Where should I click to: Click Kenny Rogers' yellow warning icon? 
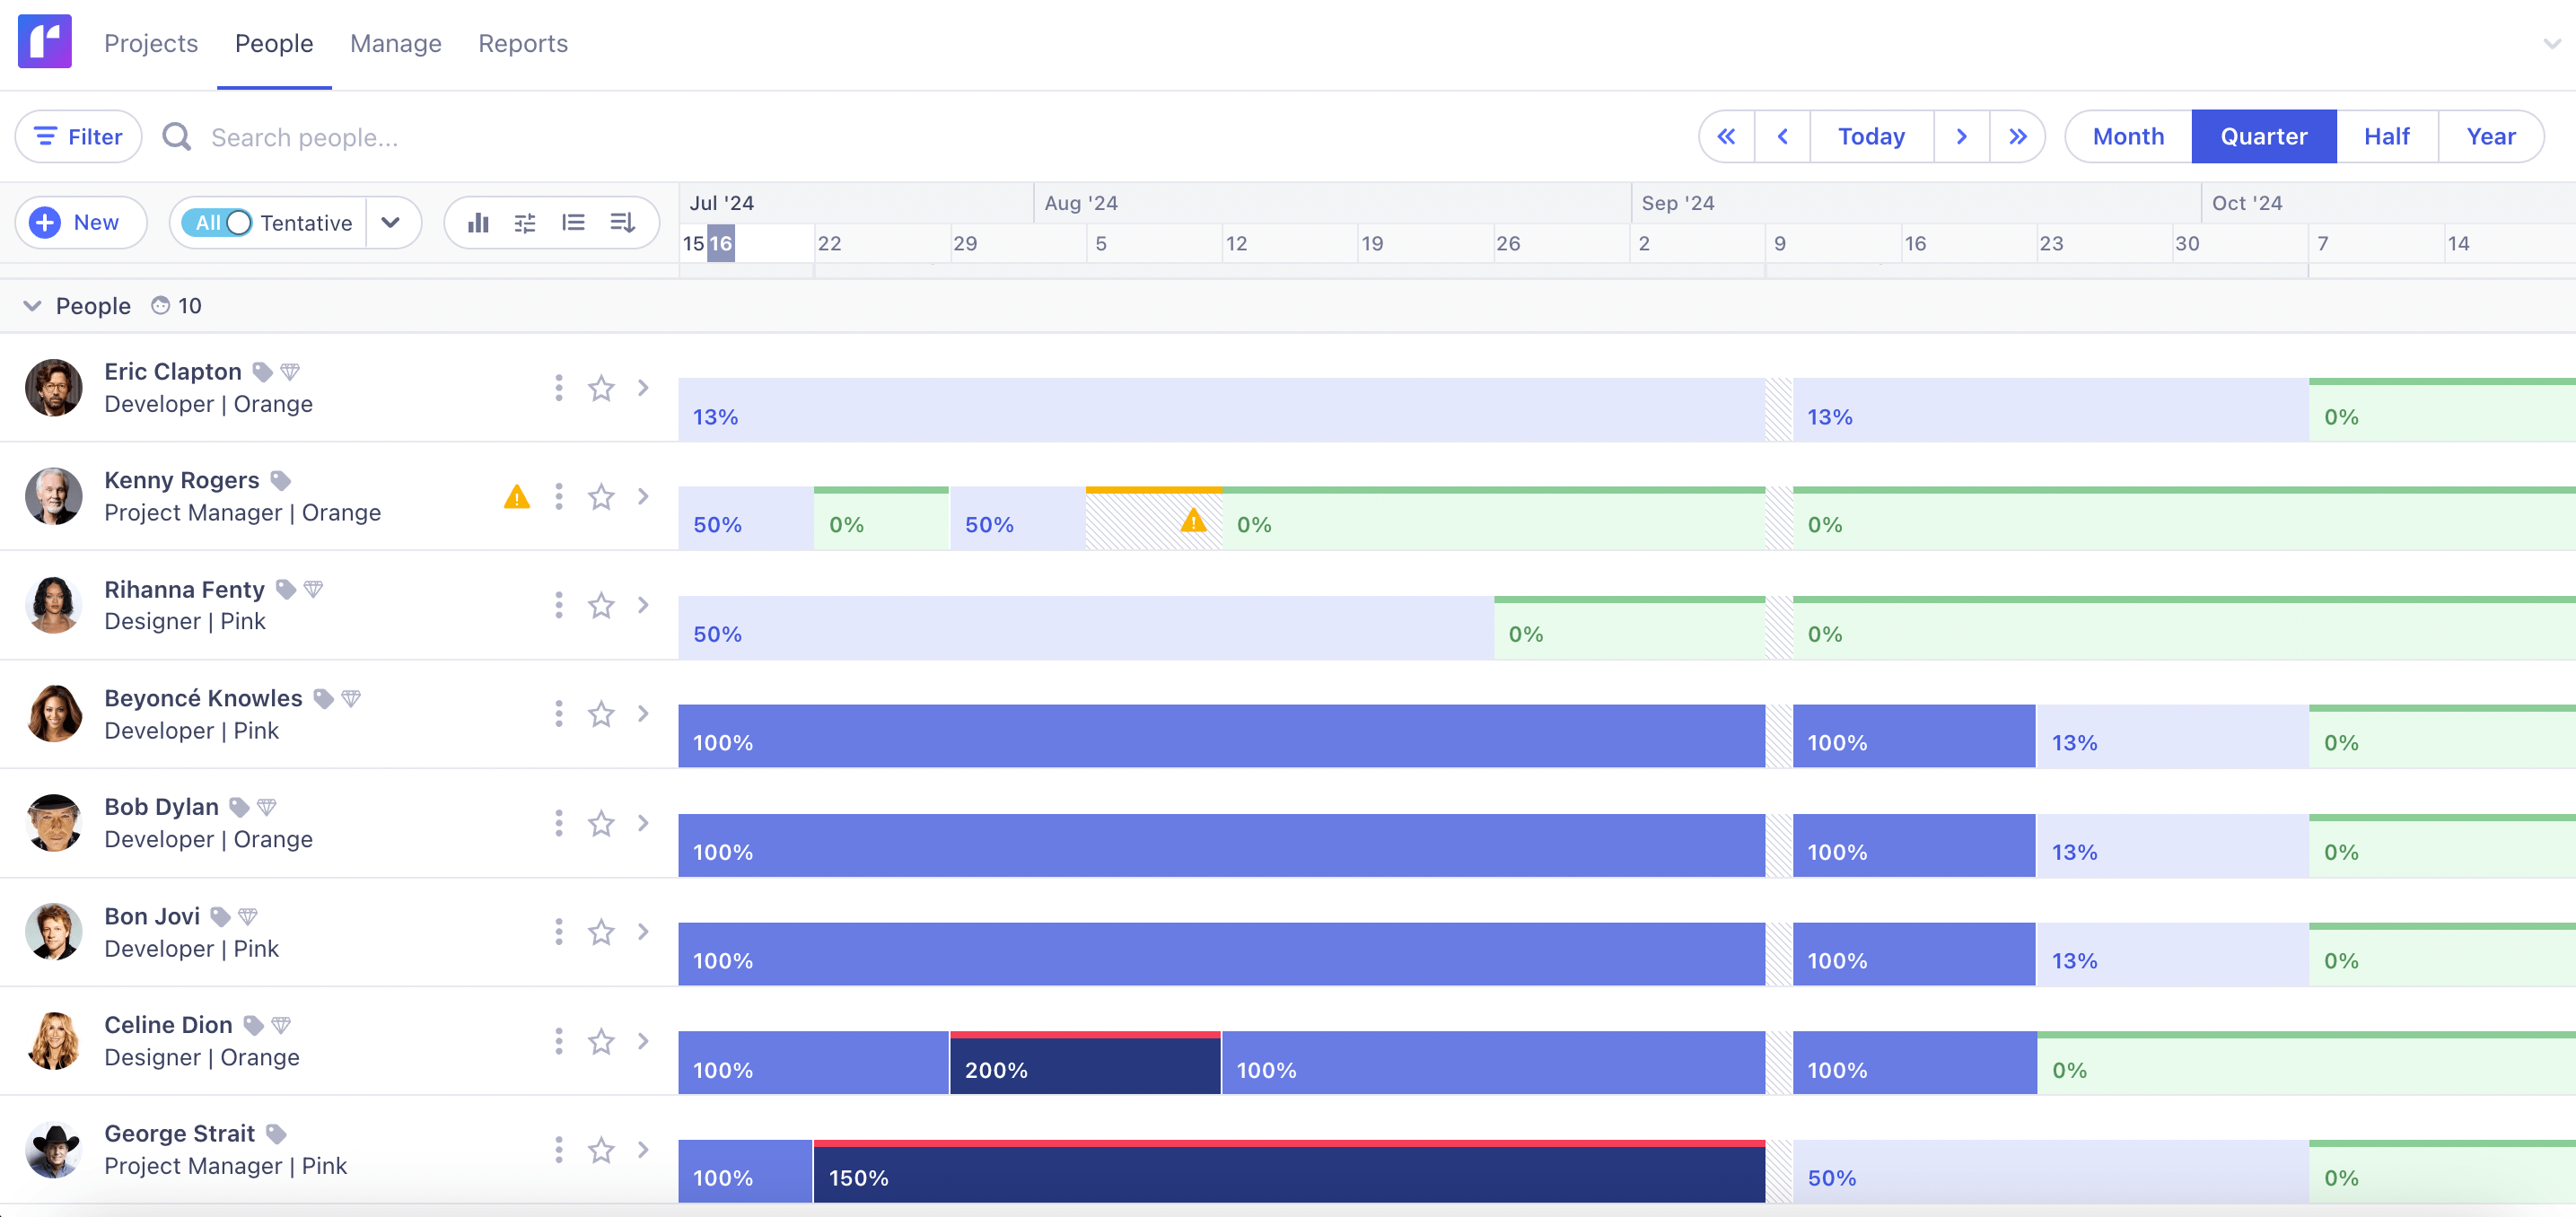pyautogui.click(x=516, y=497)
